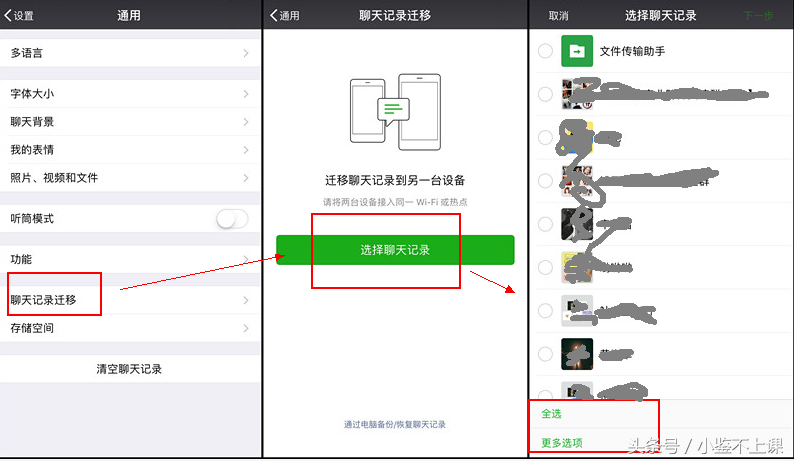Open 字体大小 setting
The width and height of the screenshot is (794, 461).
130,94
